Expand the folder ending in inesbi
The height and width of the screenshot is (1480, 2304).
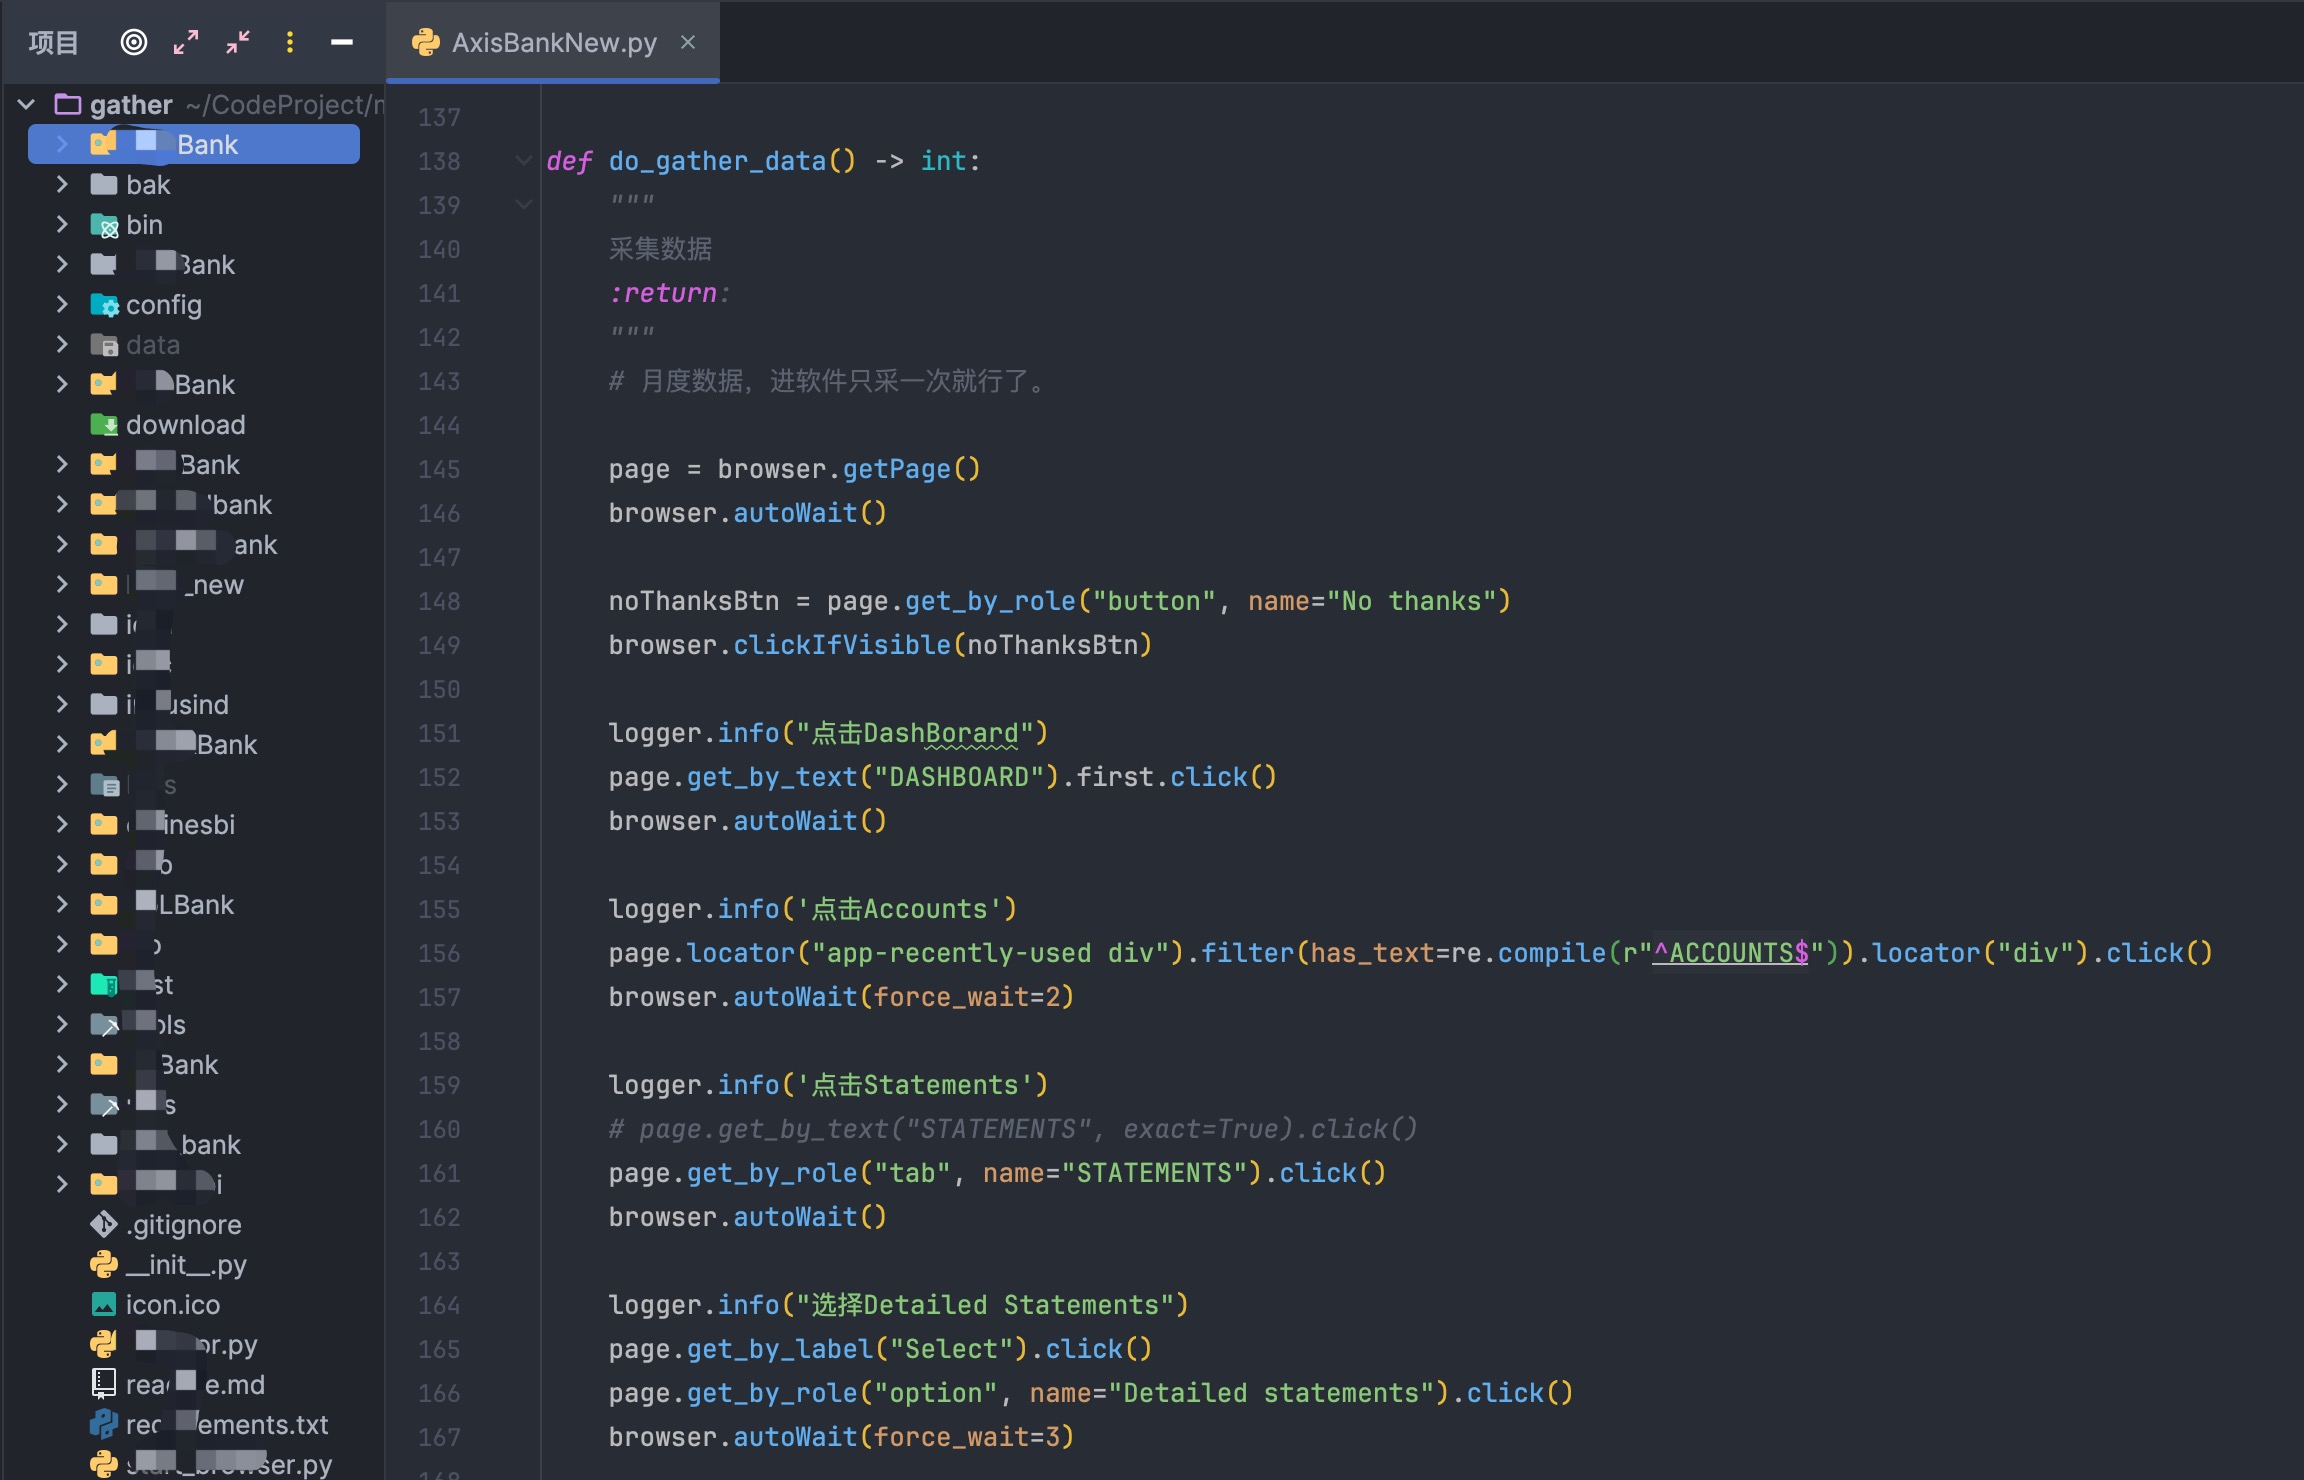(x=62, y=824)
